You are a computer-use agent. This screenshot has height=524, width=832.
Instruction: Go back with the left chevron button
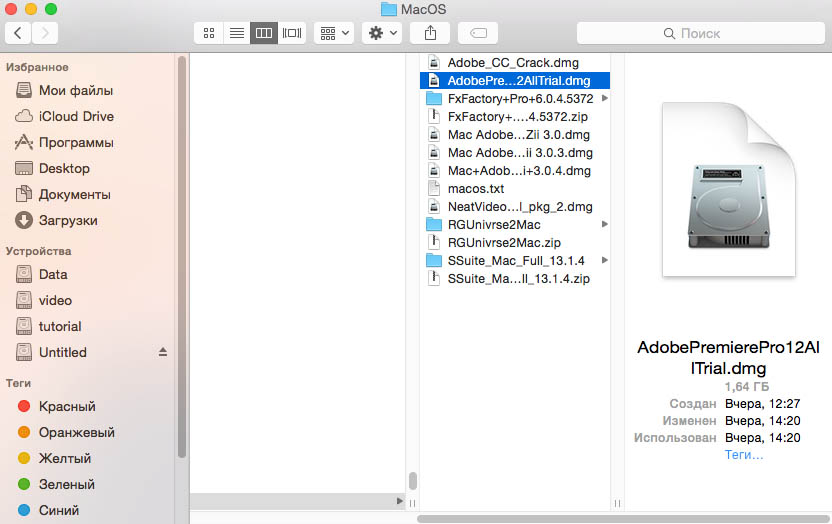(18, 33)
